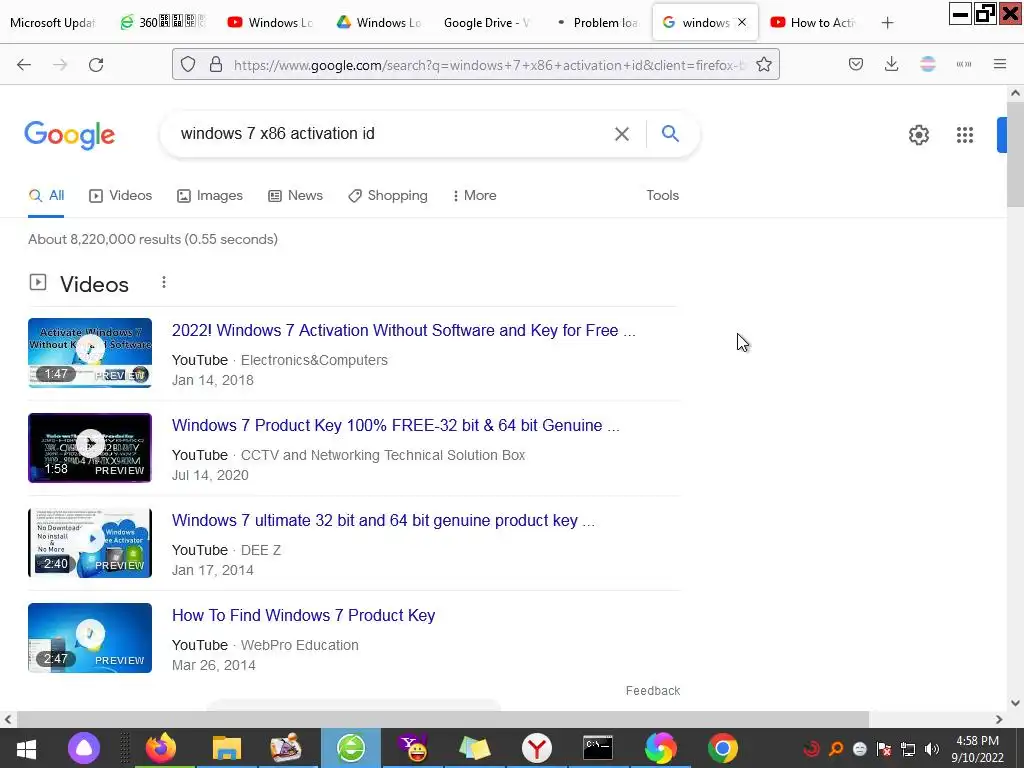Select the News search filter
This screenshot has height=768, width=1024.
[295, 196]
